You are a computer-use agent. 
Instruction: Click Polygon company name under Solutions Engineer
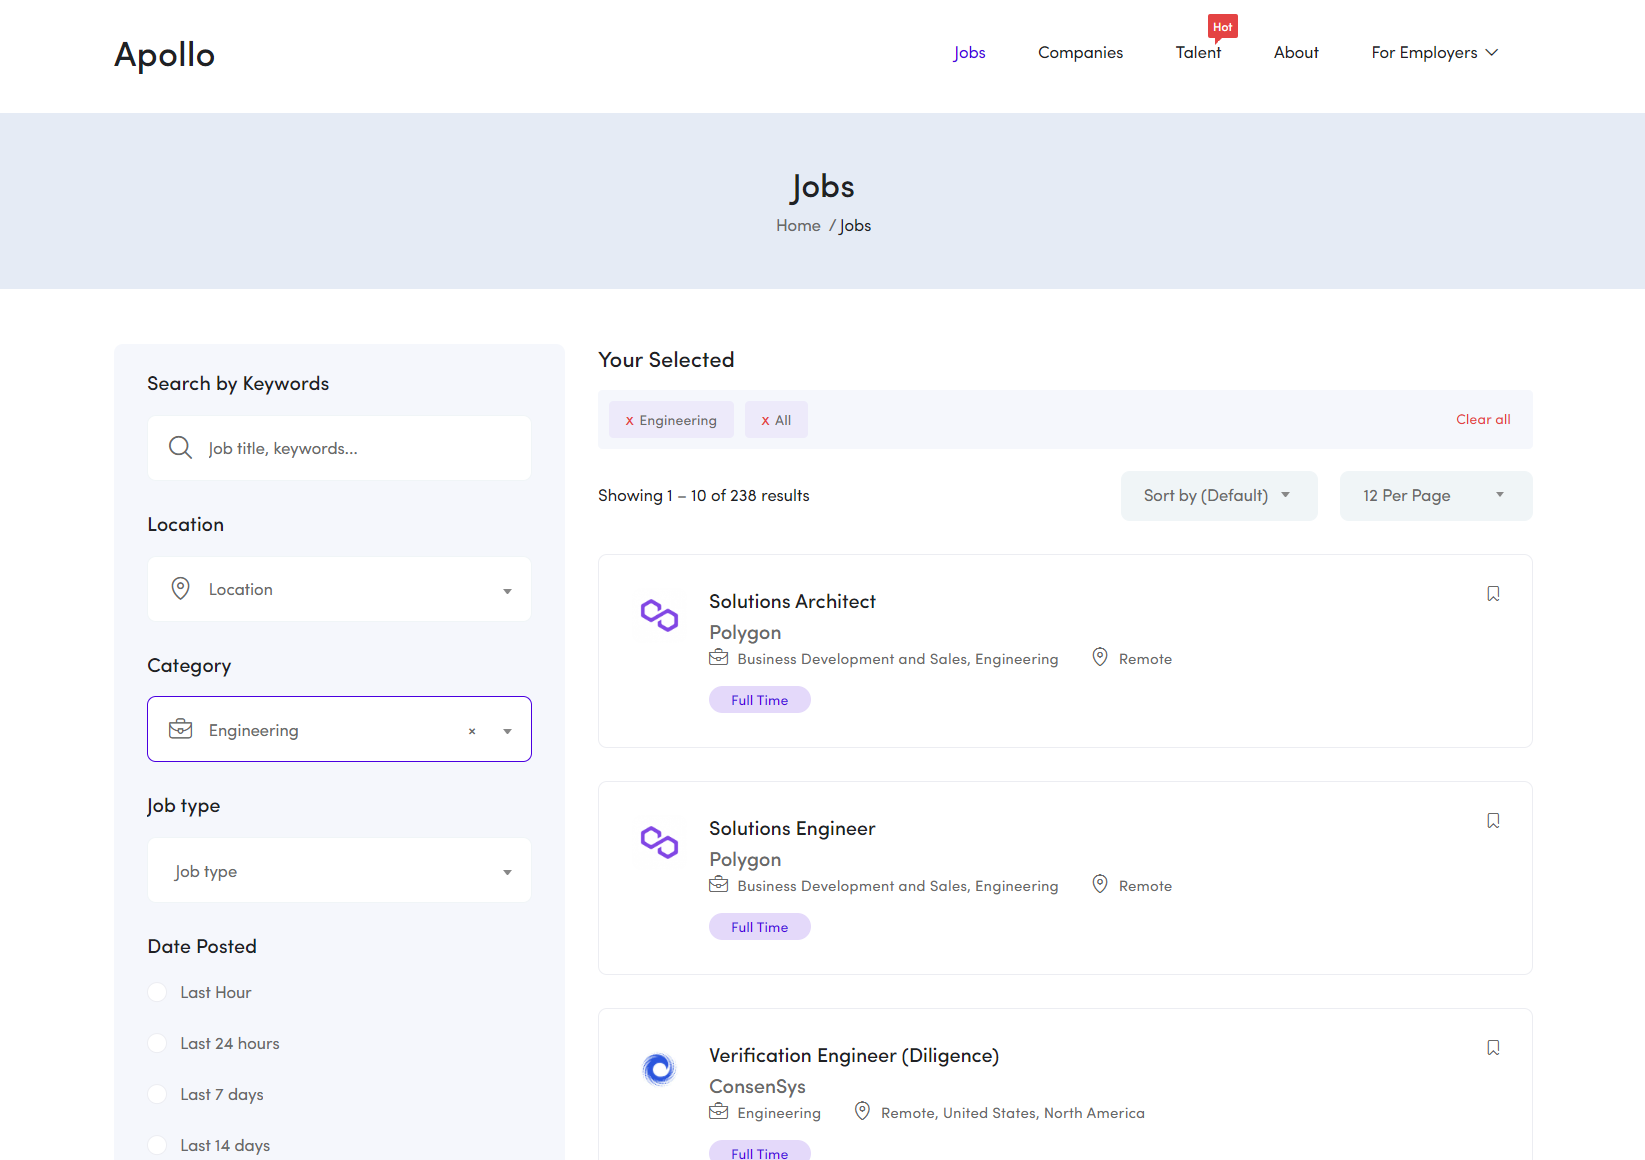[745, 860]
